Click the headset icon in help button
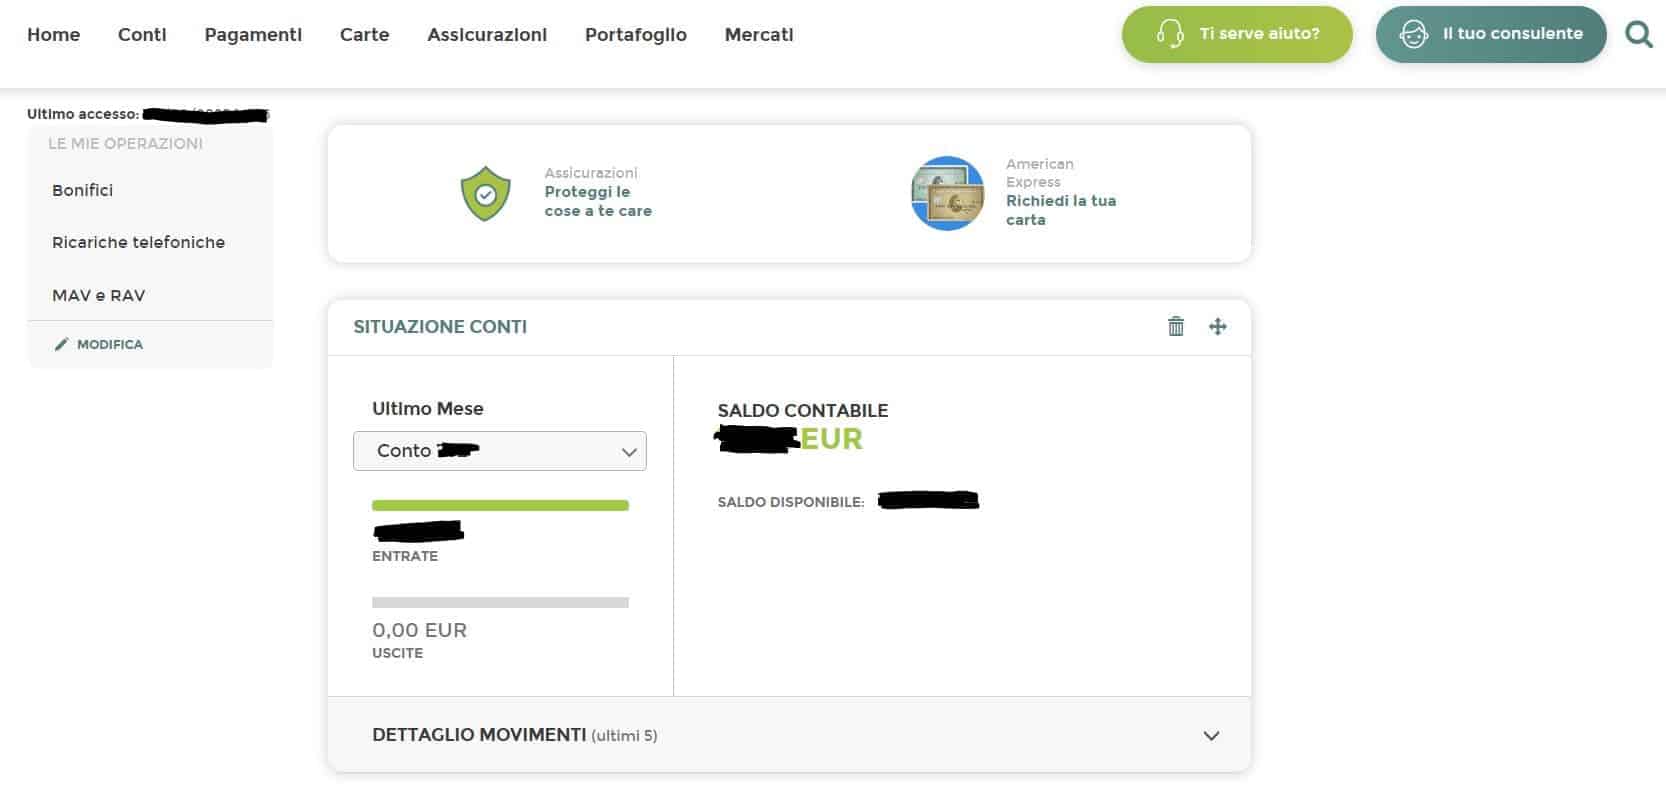This screenshot has width=1666, height=790. coord(1169,34)
